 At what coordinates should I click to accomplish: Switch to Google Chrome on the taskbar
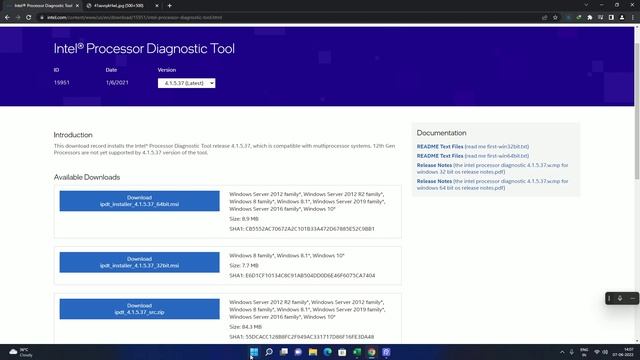pos(371,352)
